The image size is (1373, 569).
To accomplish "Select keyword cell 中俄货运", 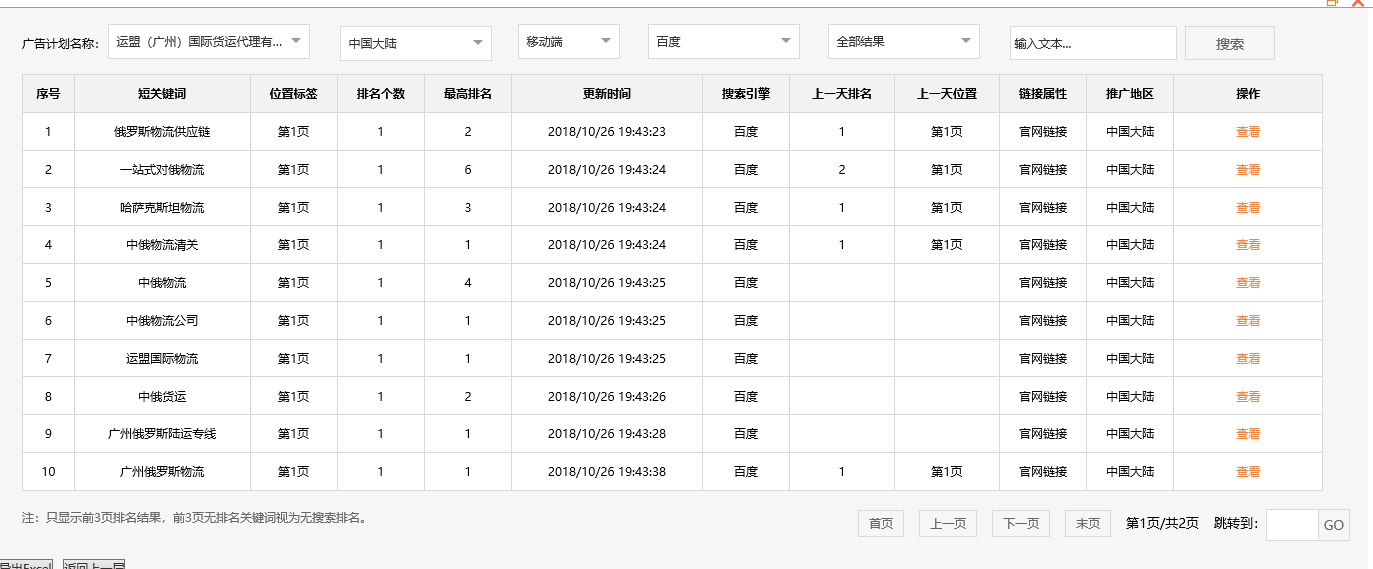I will (x=162, y=397).
